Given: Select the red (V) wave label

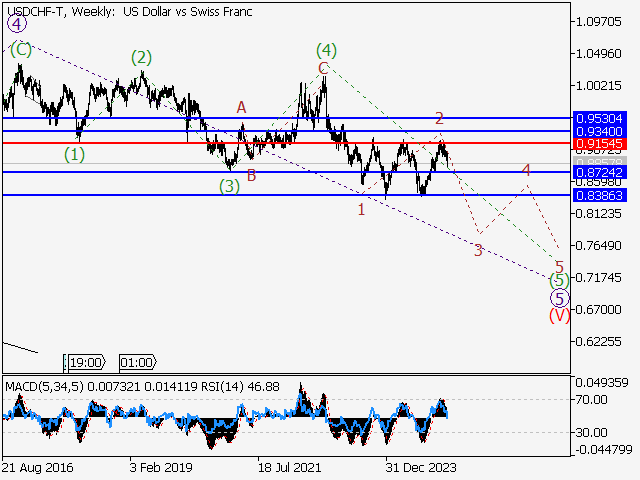Looking at the screenshot, I should (559, 315).
